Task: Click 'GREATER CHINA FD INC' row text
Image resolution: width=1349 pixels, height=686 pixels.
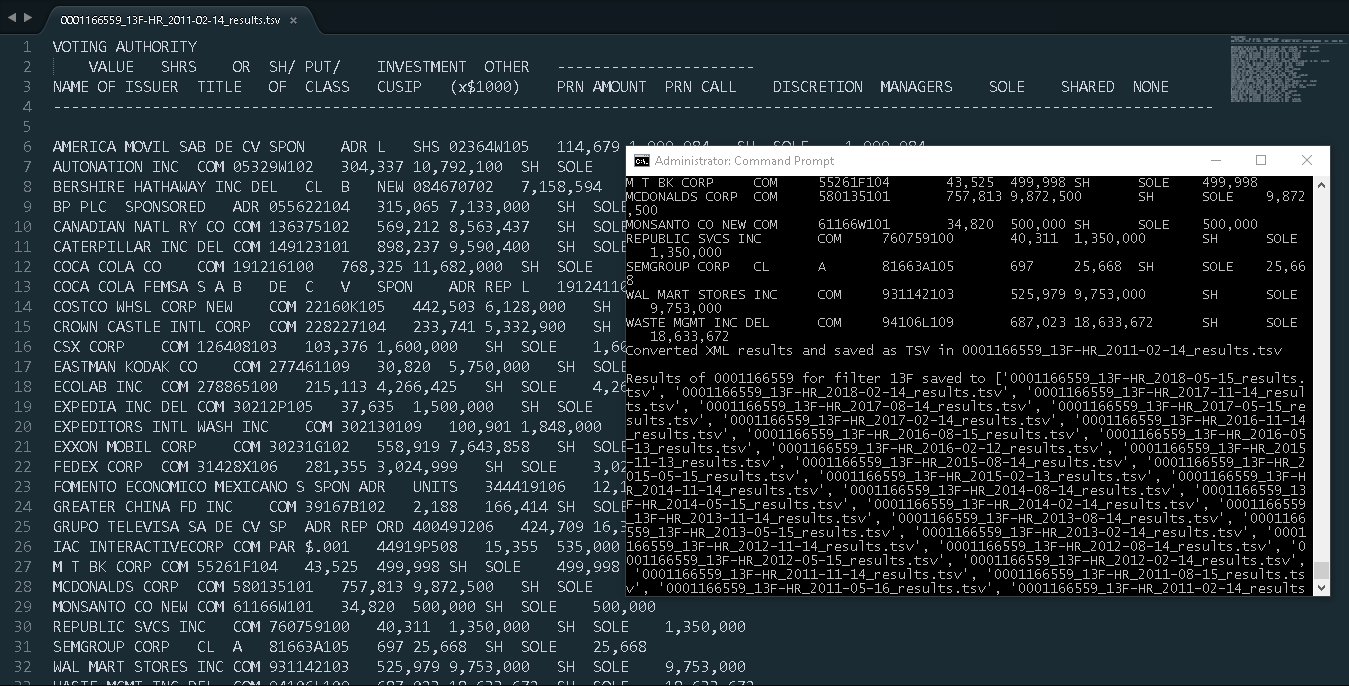Action: (143, 507)
